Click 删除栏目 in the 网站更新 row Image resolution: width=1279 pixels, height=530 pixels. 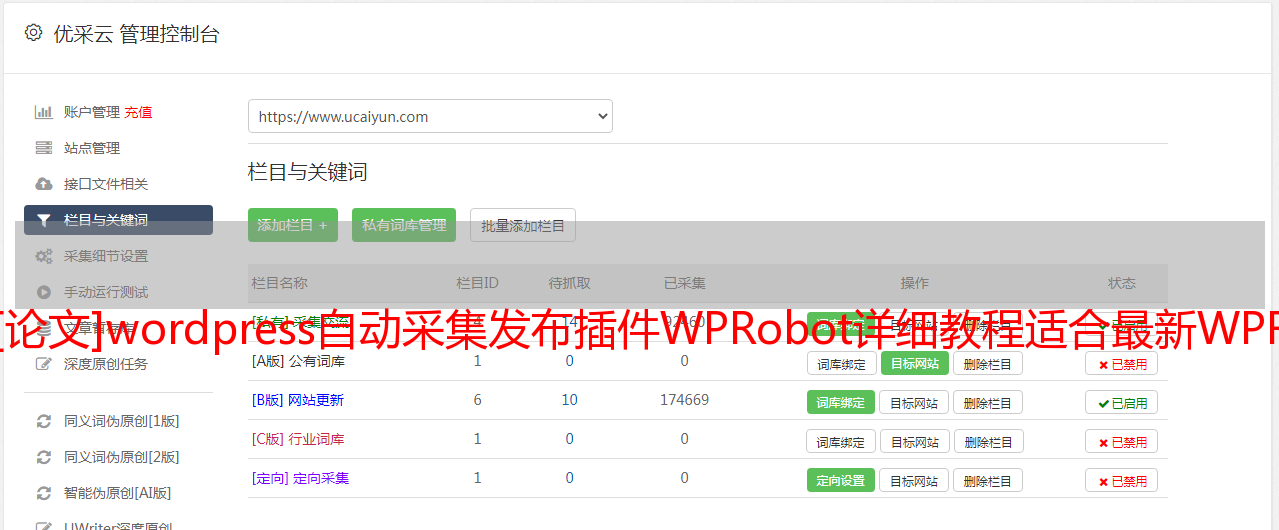pyautogui.click(x=988, y=403)
